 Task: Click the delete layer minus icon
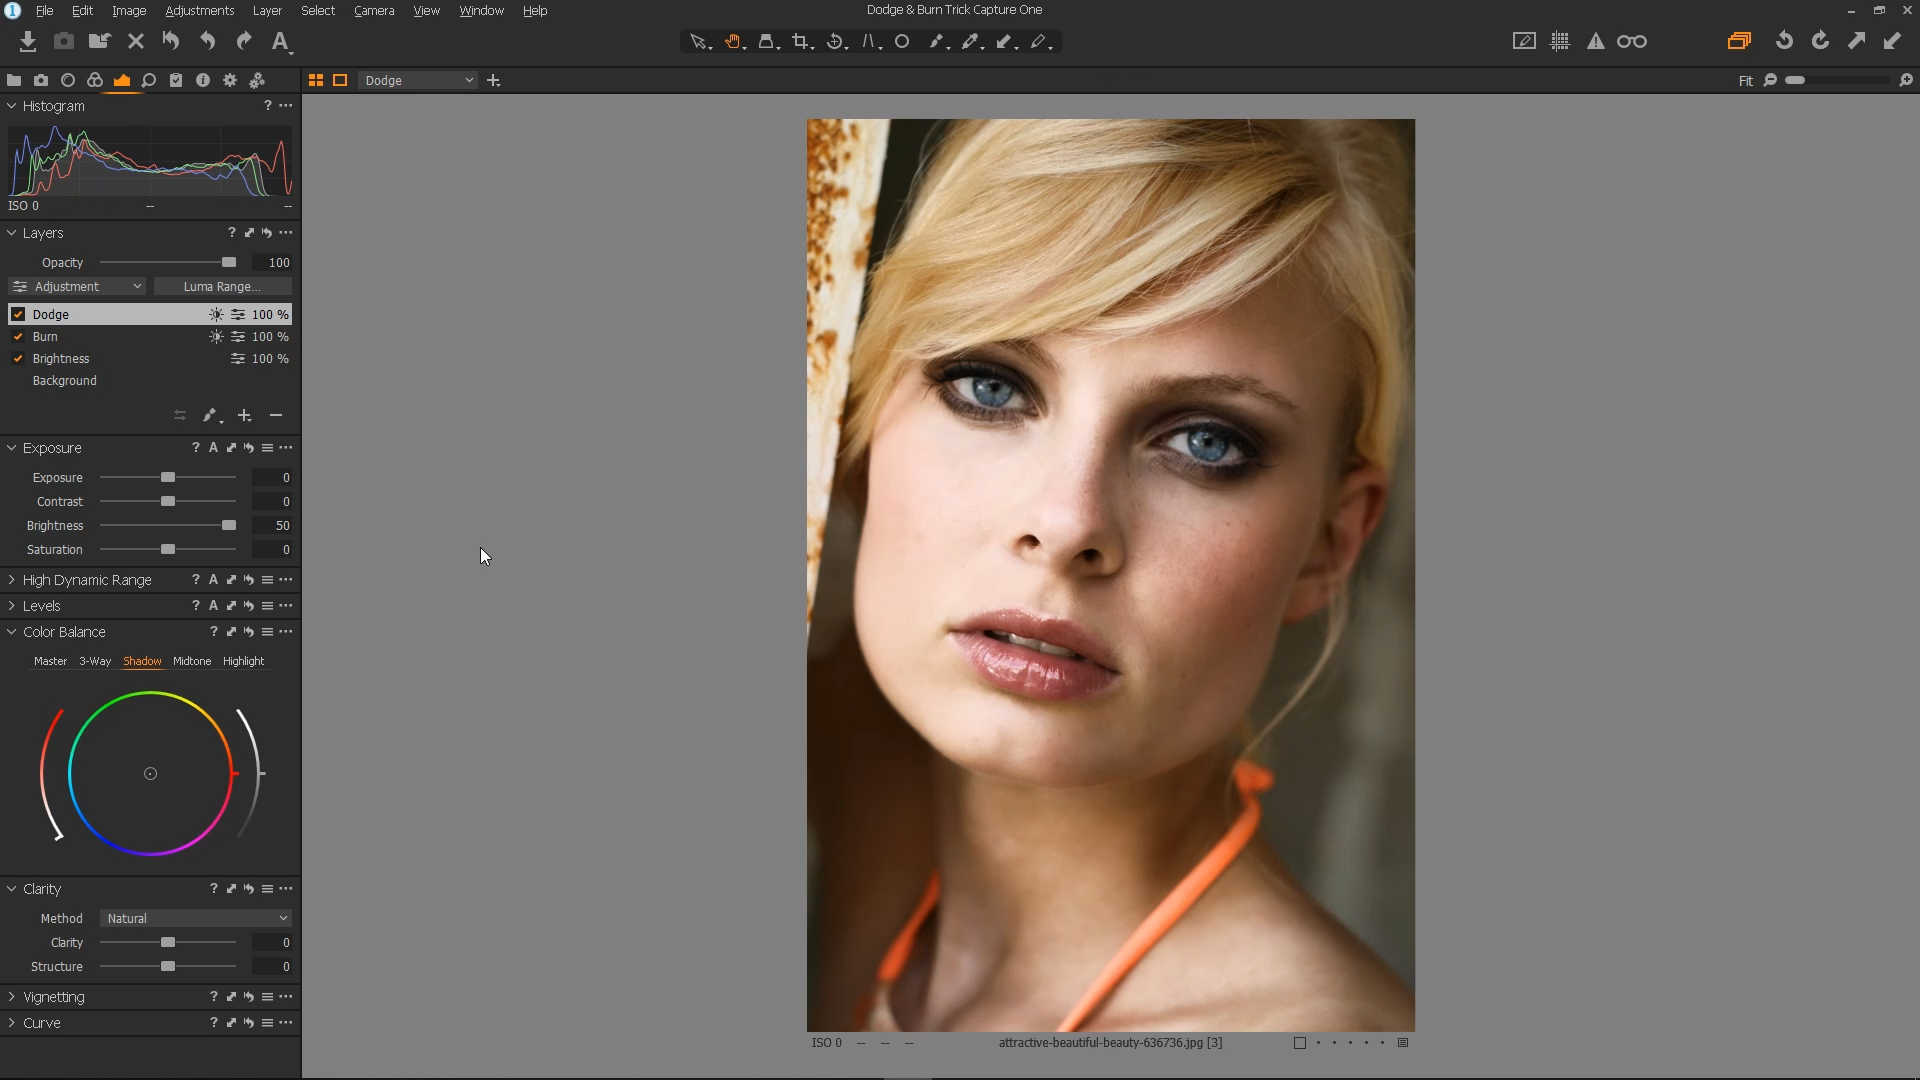[x=276, y=416]
